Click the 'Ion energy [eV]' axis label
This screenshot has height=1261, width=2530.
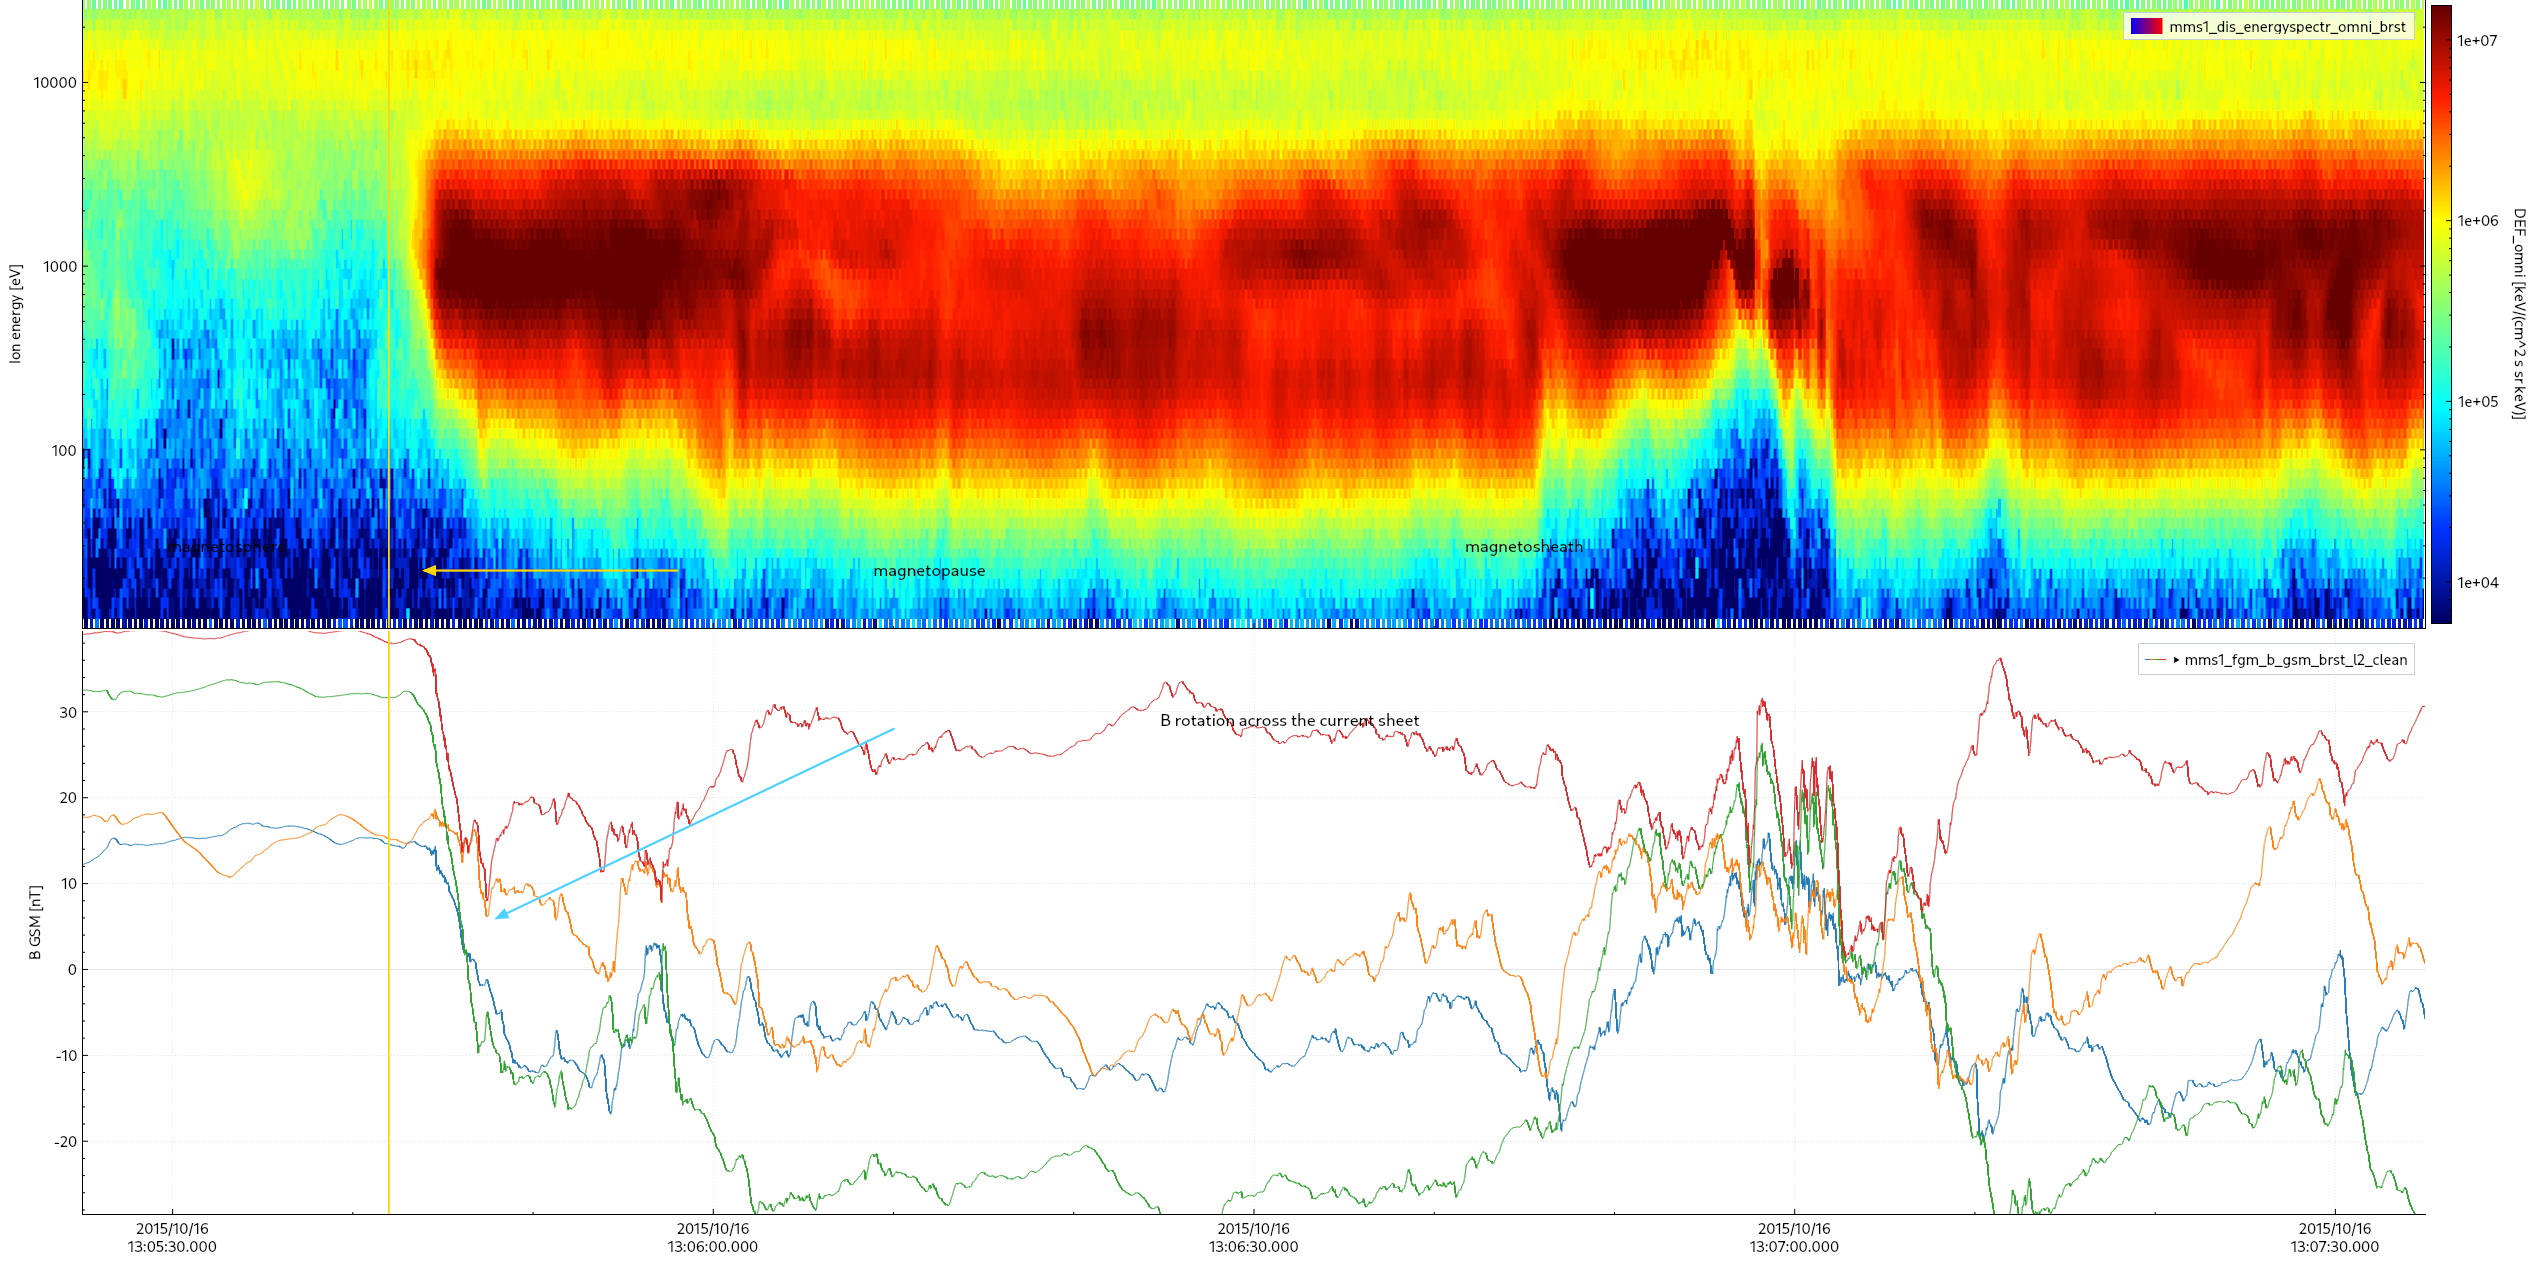coord(15,314)
